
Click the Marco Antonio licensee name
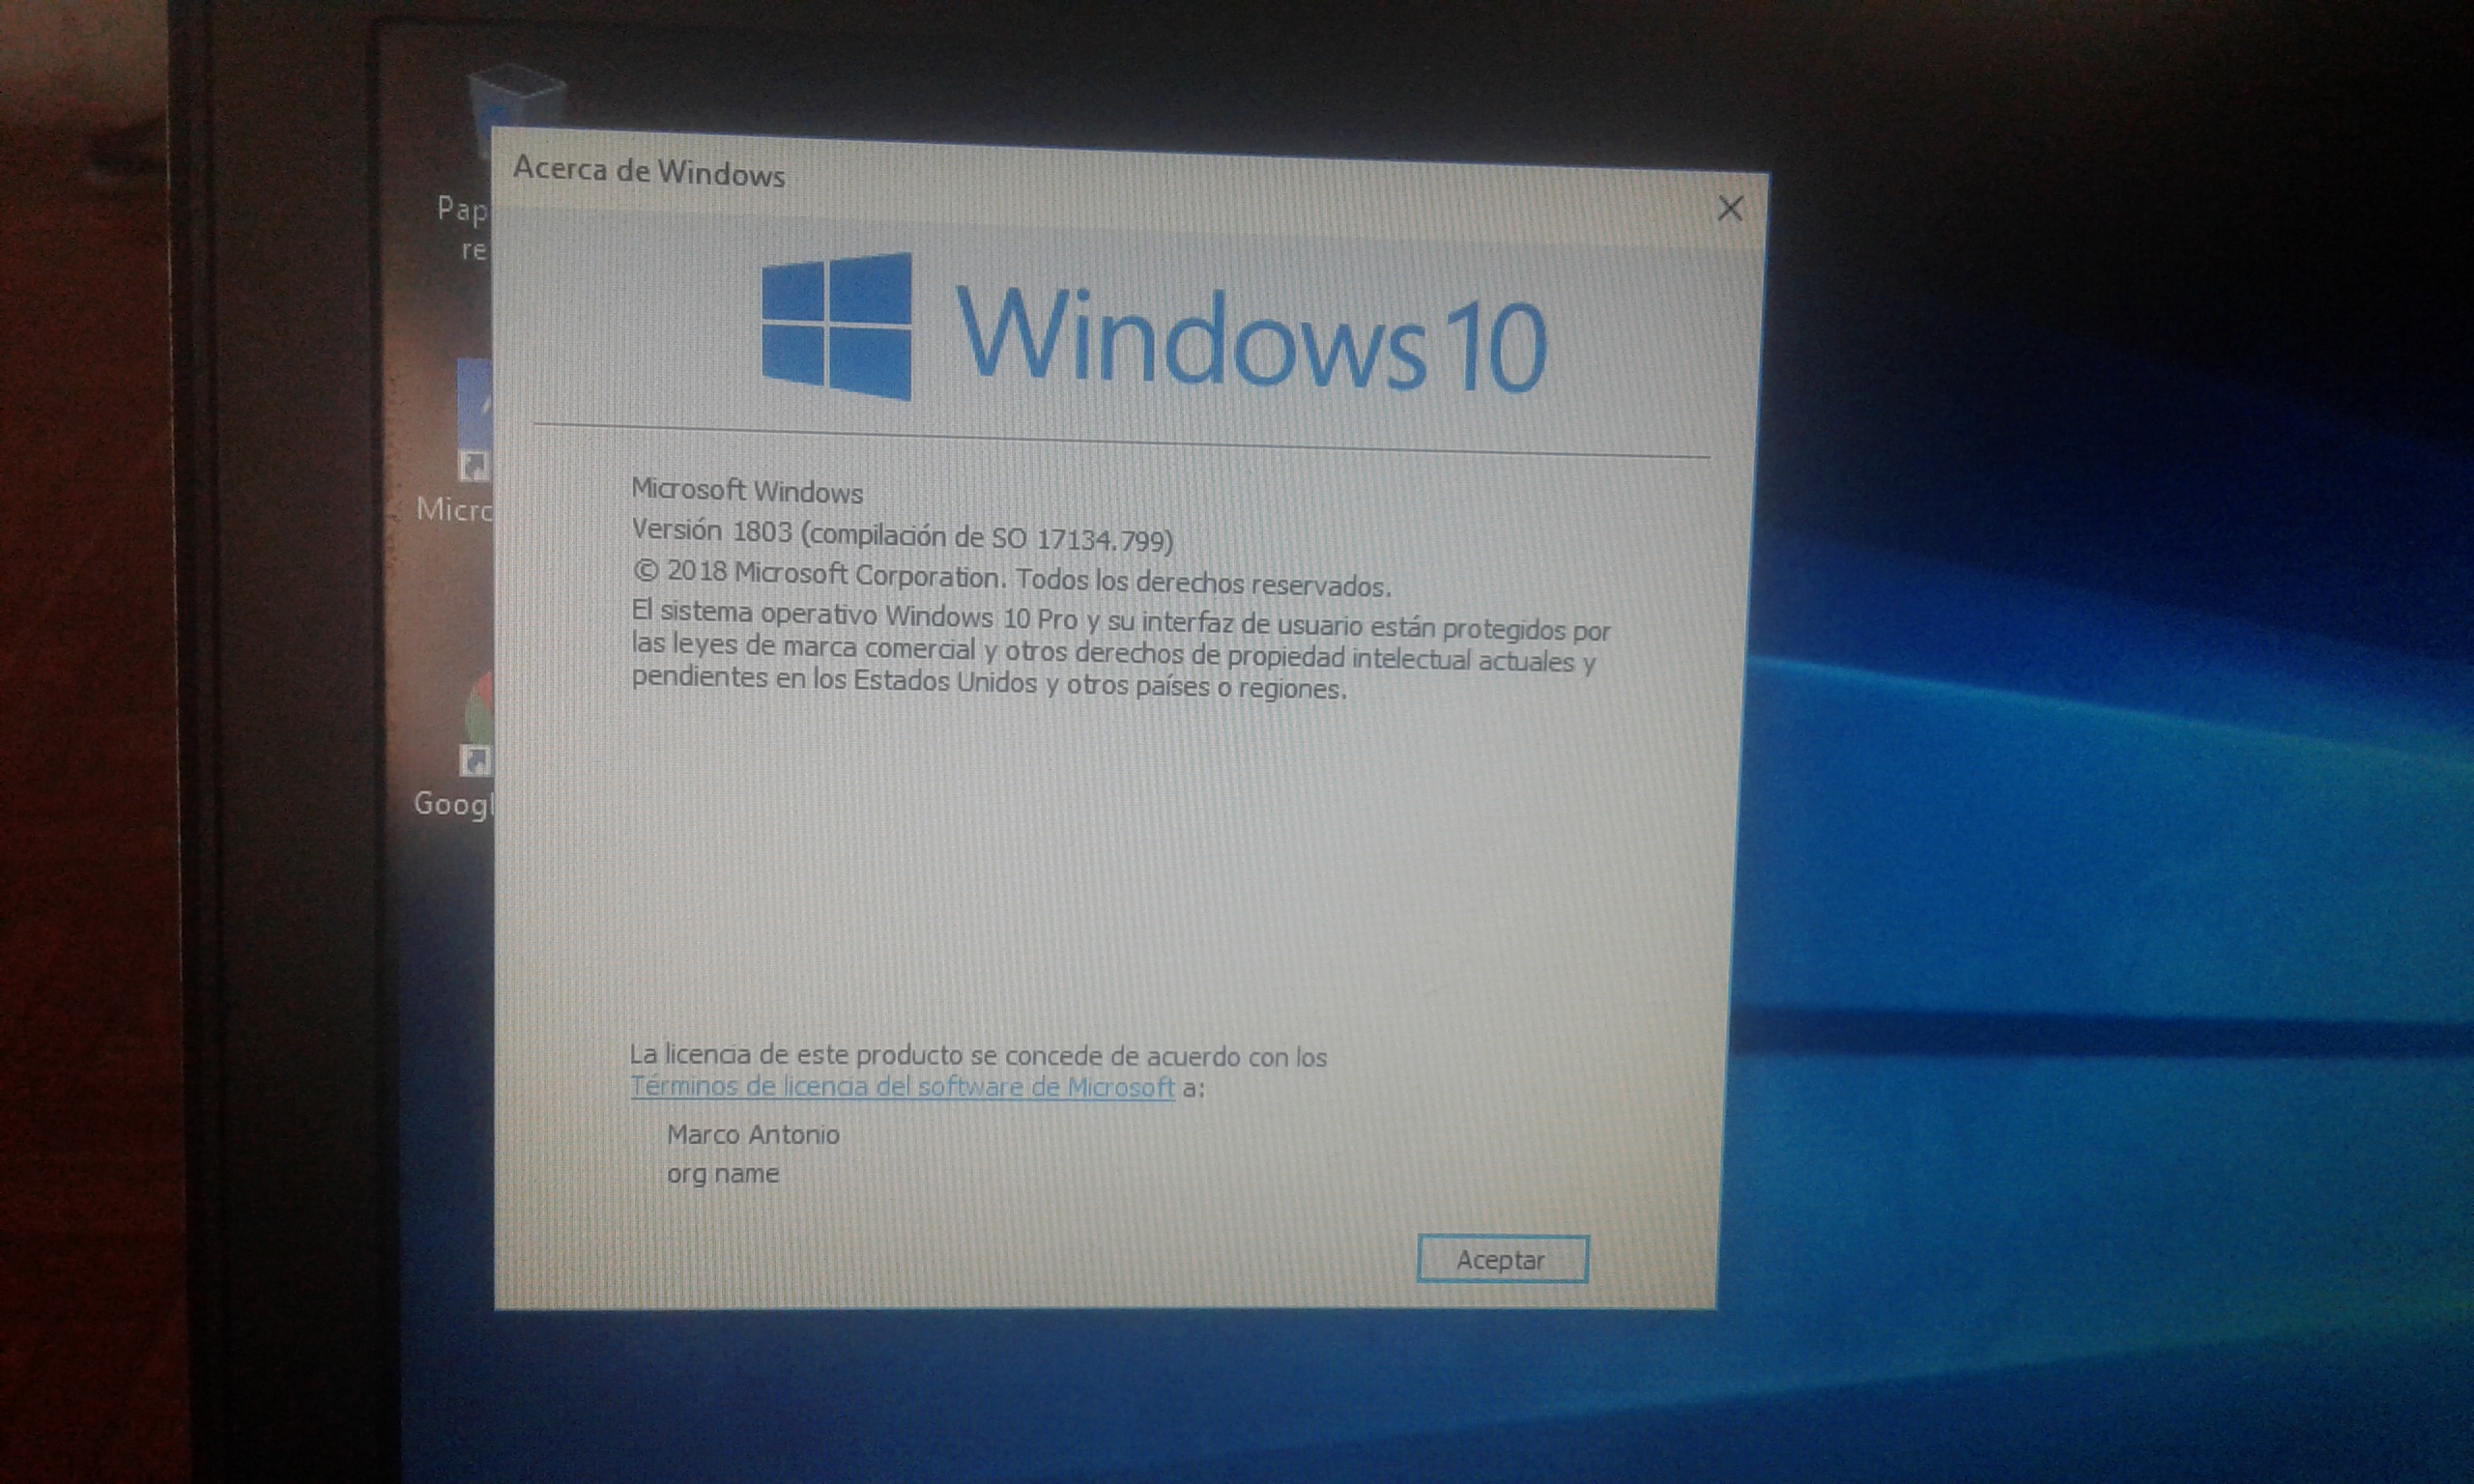753,1135
